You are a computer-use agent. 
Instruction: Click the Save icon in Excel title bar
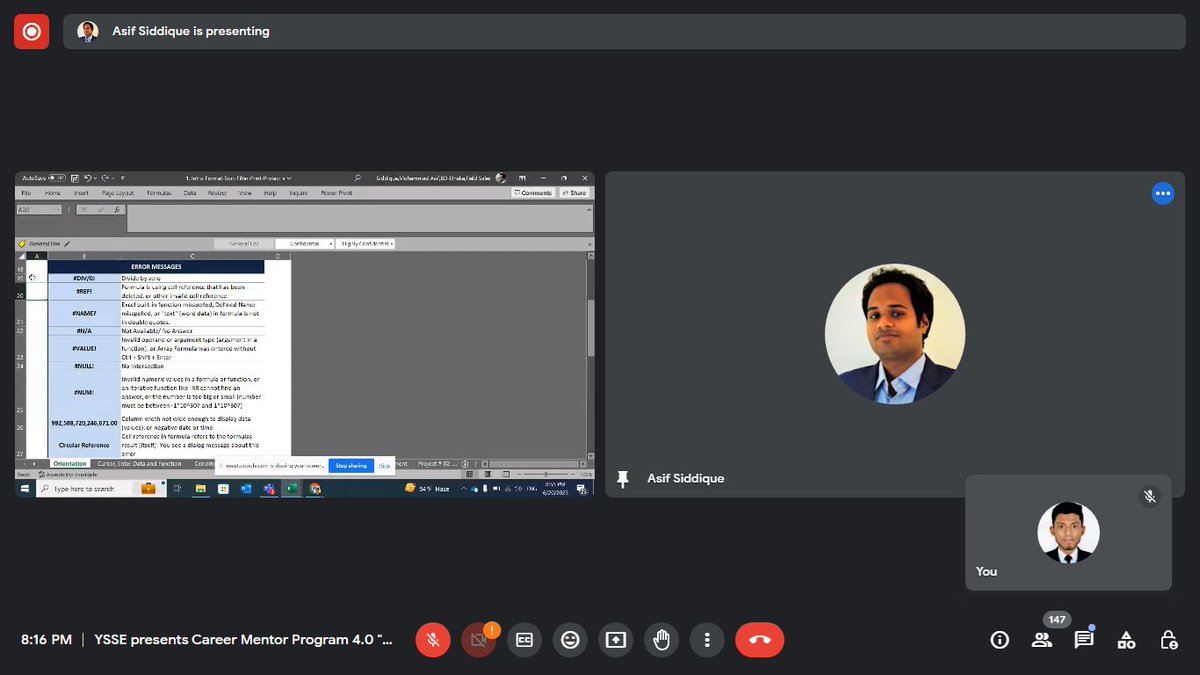75,178
